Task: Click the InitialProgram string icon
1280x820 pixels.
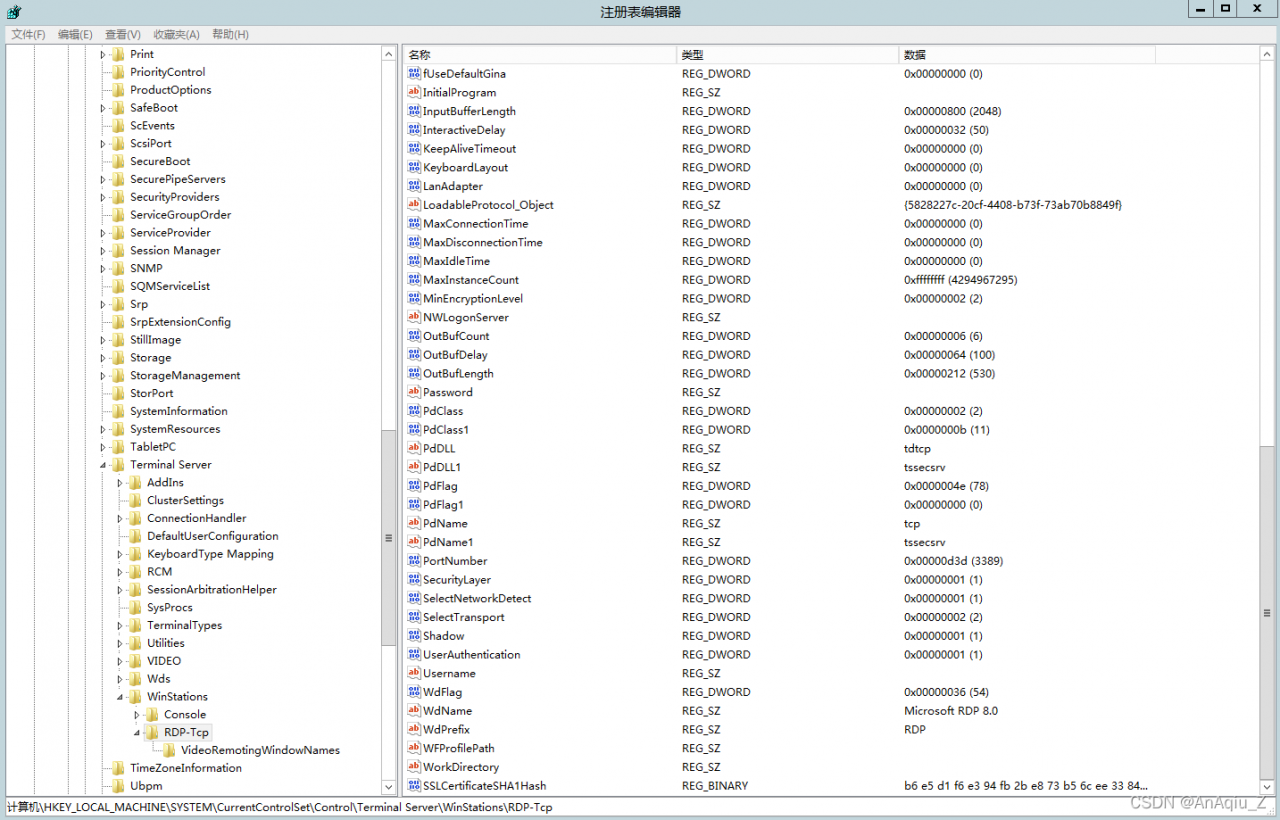Action: point(414,92)
